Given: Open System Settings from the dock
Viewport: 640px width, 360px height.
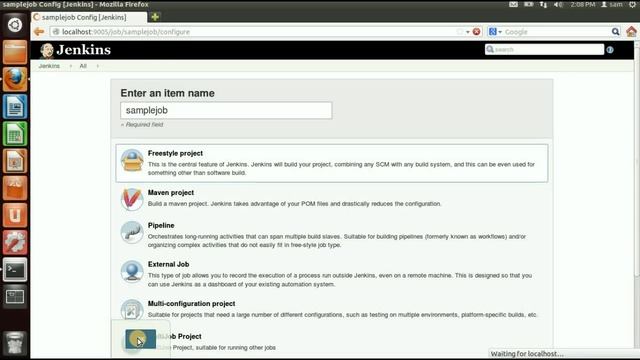Looking at the screenshot, I should [15, 242].
